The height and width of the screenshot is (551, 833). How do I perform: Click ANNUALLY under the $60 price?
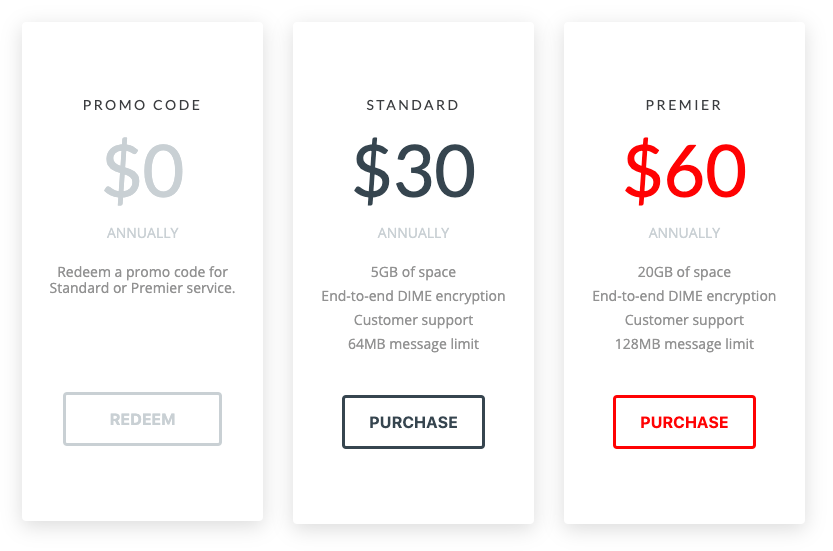click(x=684, y=233)
